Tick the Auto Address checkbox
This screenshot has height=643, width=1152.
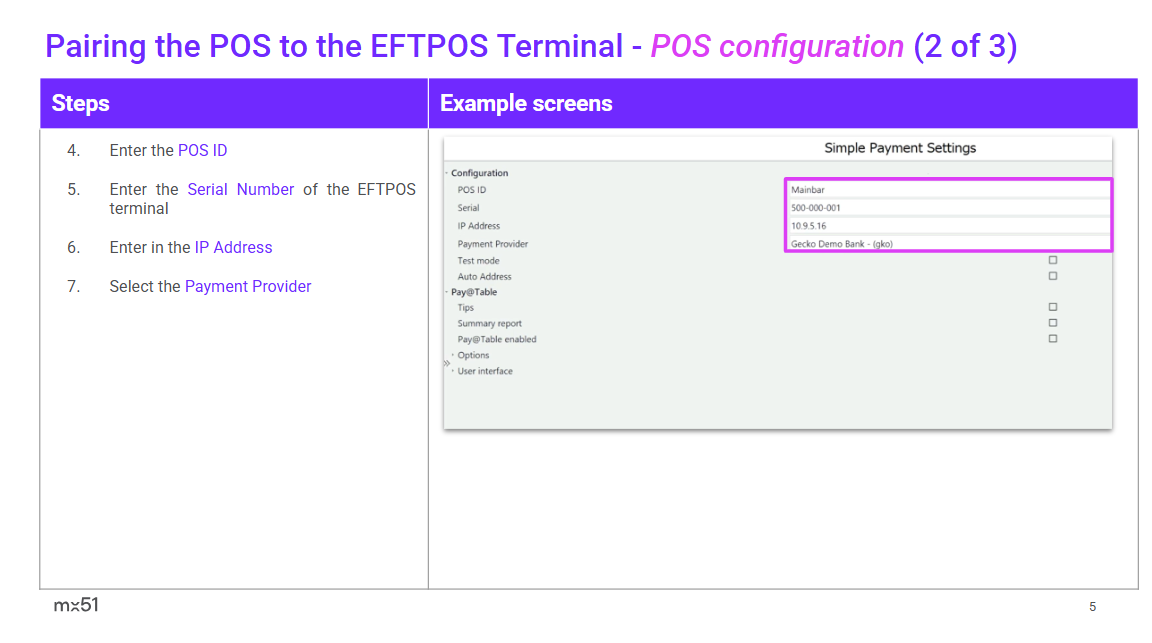[x=1052, y=276]
